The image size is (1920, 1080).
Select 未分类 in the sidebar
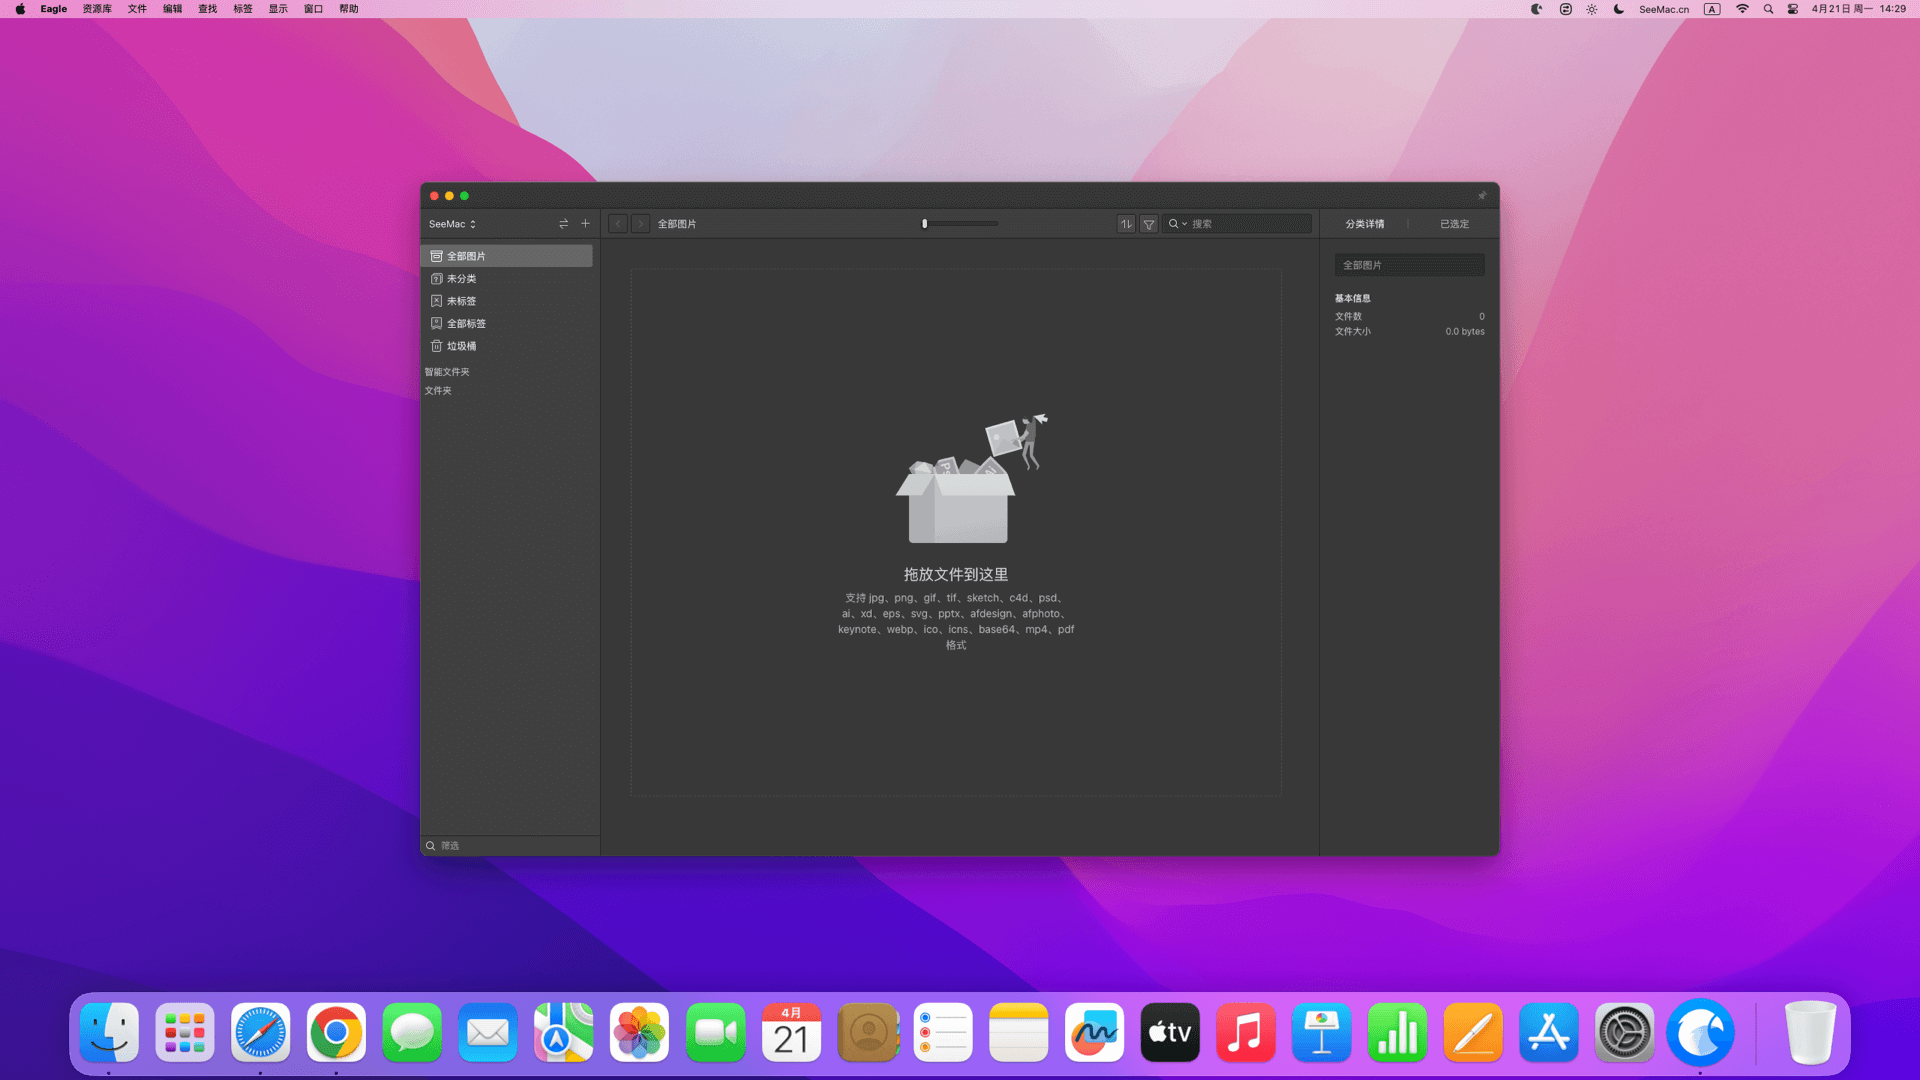(461, 279)
